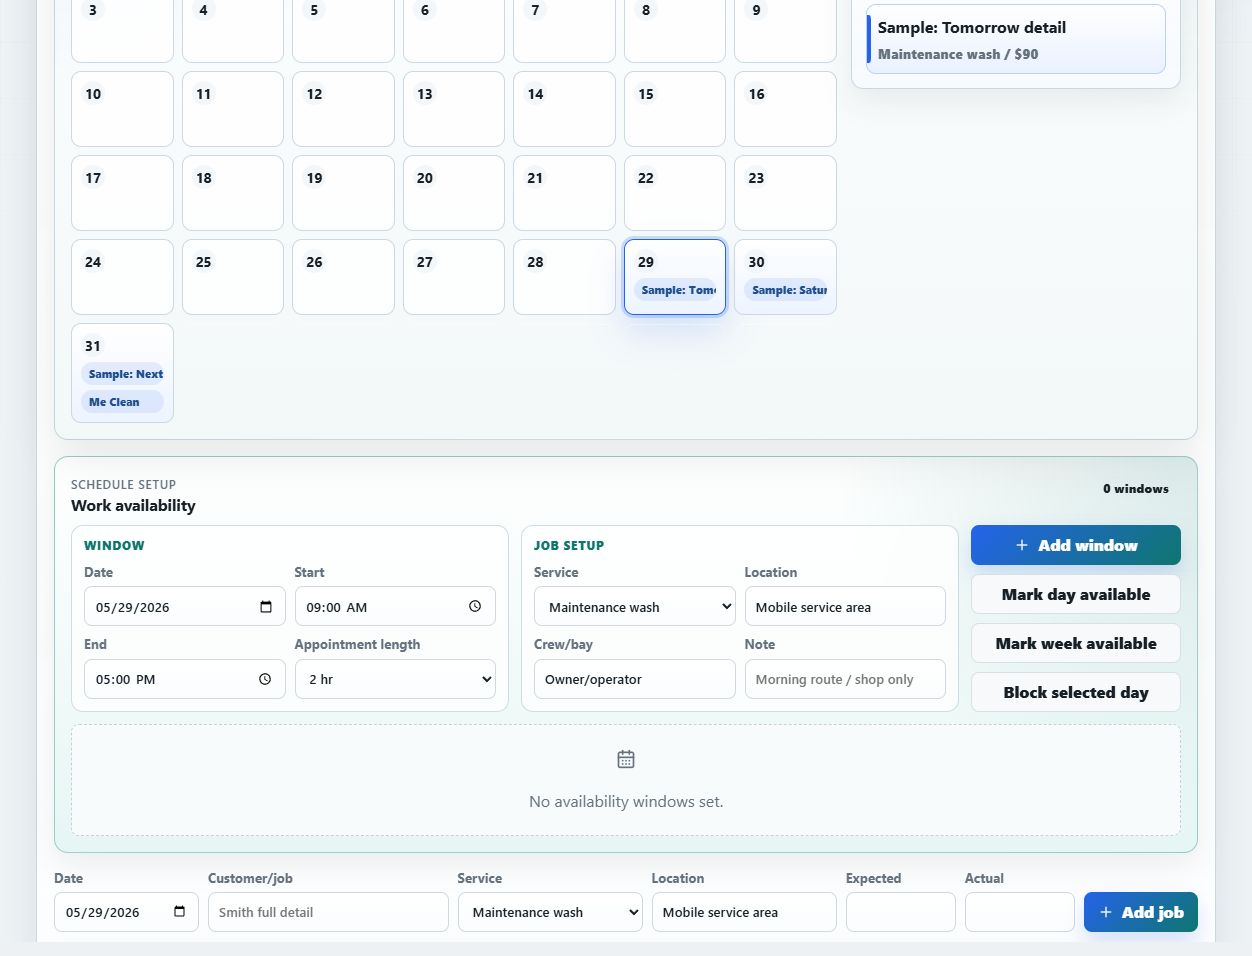
Task: Open the 'Me Clean' event on day 31
Action: 122,402
